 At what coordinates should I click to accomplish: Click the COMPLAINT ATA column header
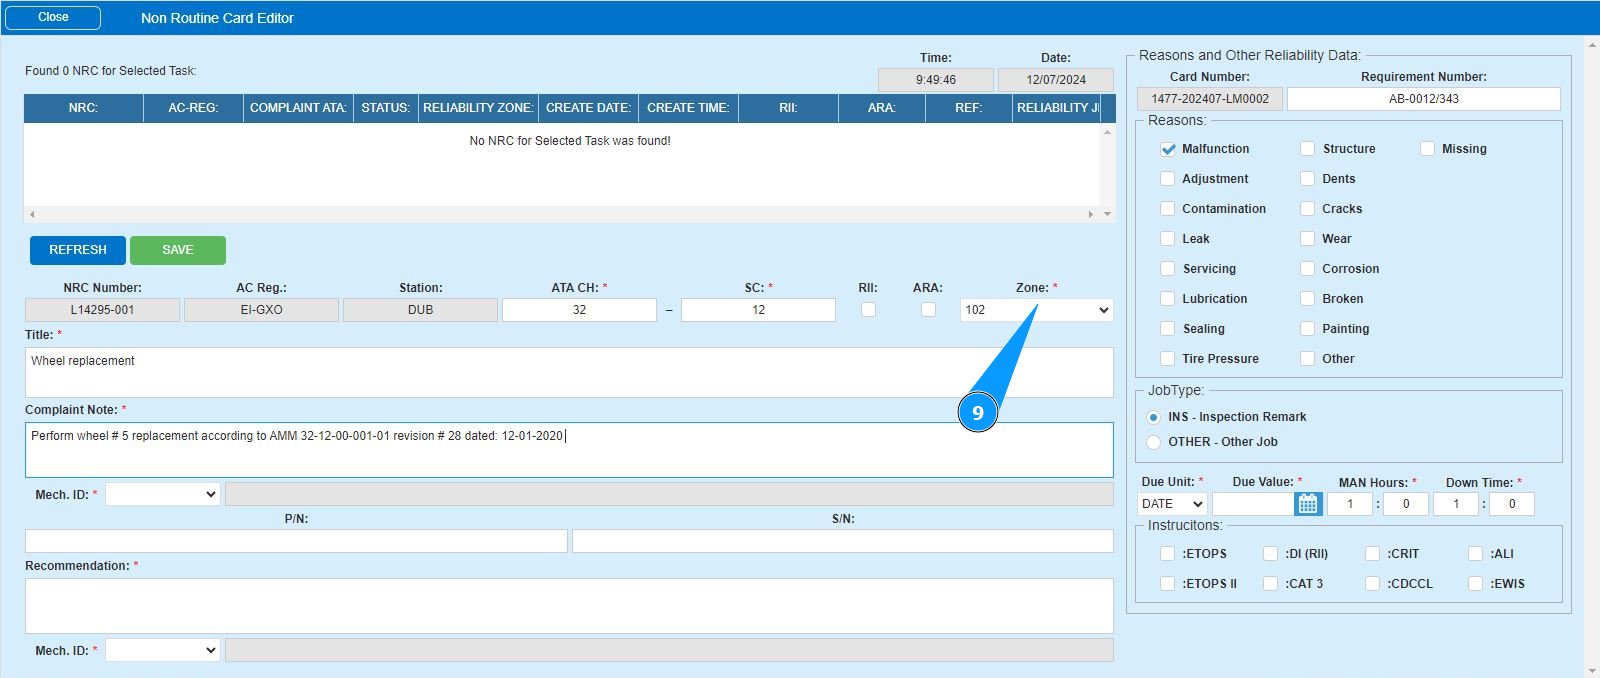(297, 108)
